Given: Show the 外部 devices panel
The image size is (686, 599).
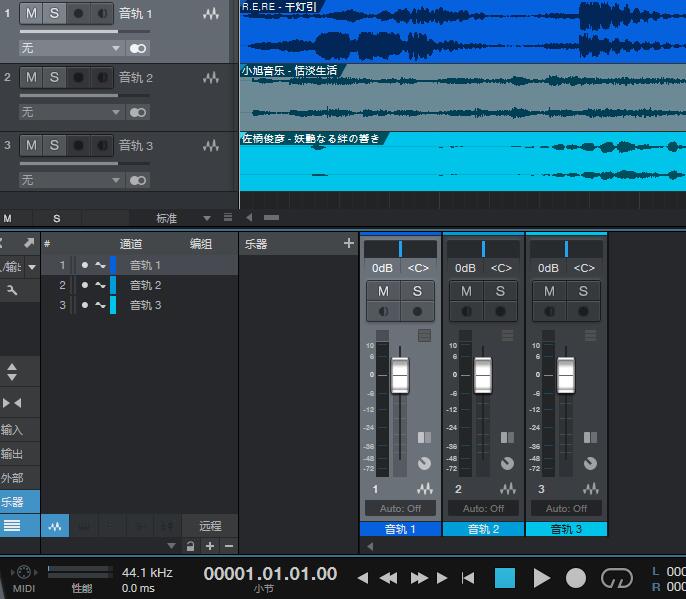Looking at the screenshot, I should click(12, 478).
